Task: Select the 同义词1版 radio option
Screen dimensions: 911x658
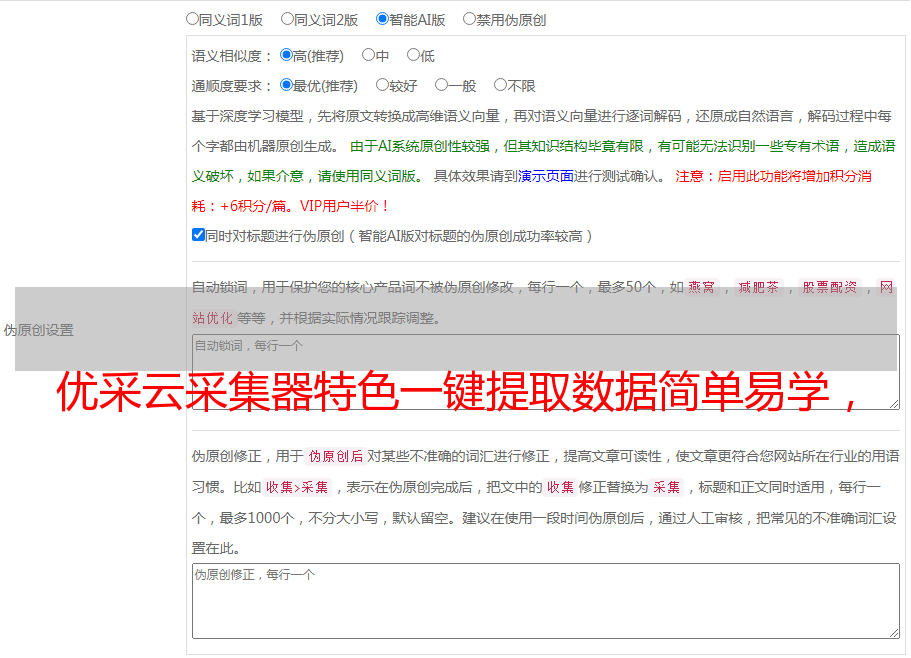Action: click(x=192, y=19)
